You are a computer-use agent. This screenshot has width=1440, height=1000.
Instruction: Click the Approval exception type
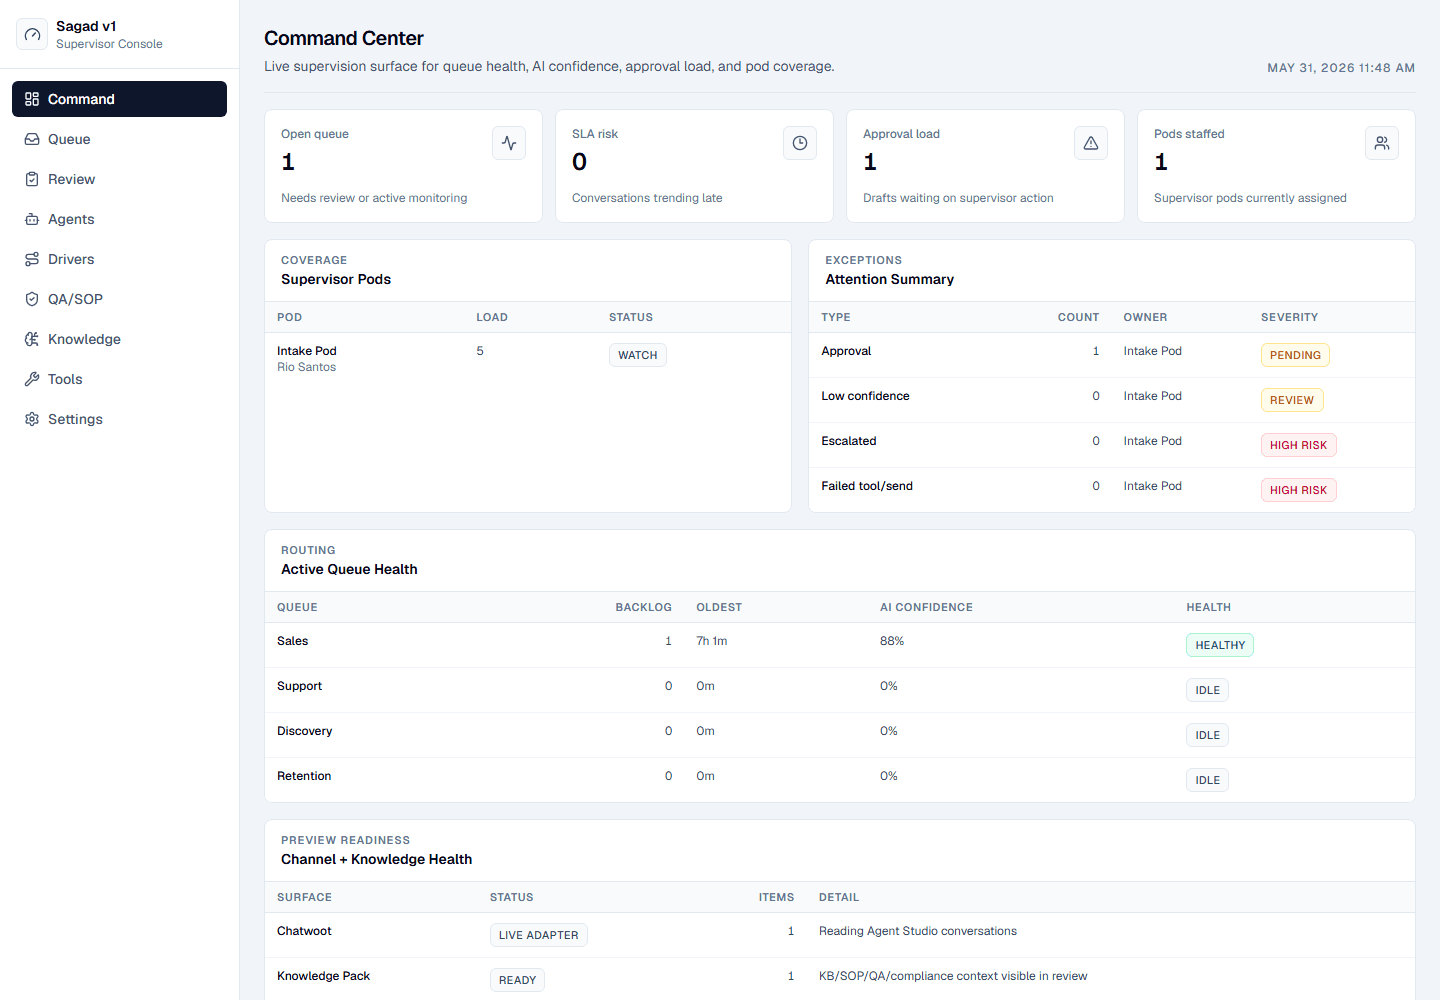pos(846,351)
